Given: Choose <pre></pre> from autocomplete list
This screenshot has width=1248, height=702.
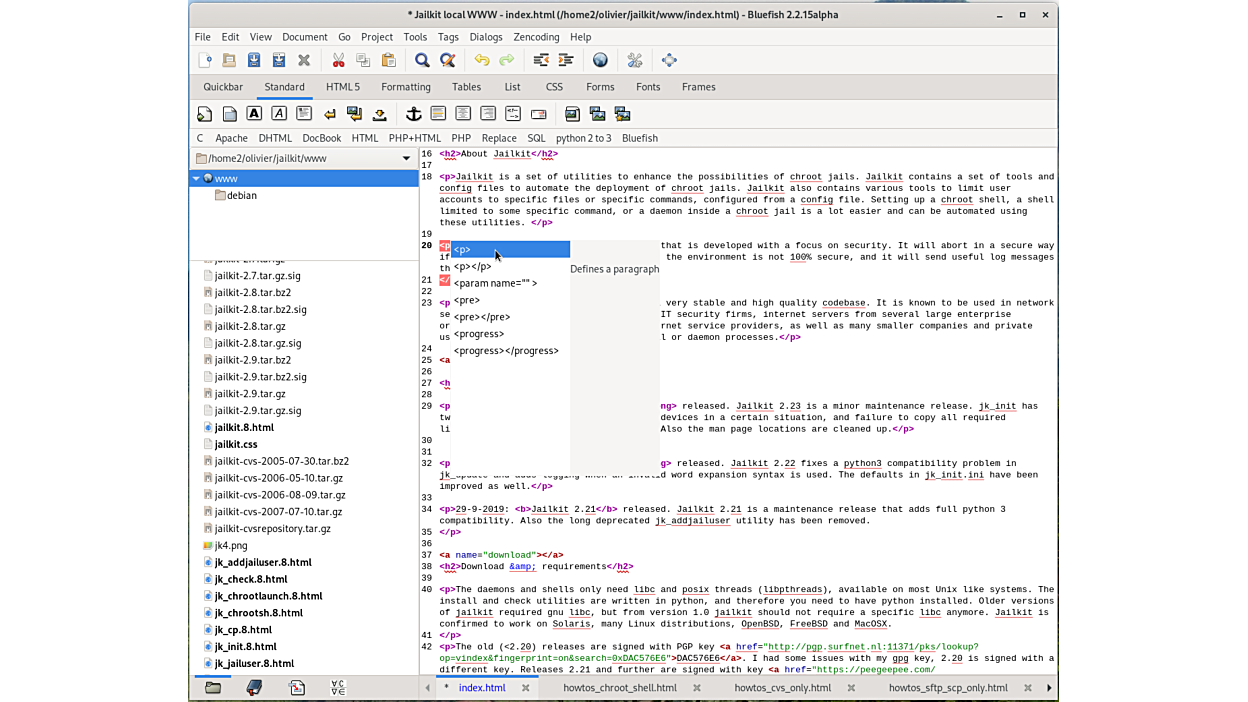Looking at the screenshot, I should 482,317.
